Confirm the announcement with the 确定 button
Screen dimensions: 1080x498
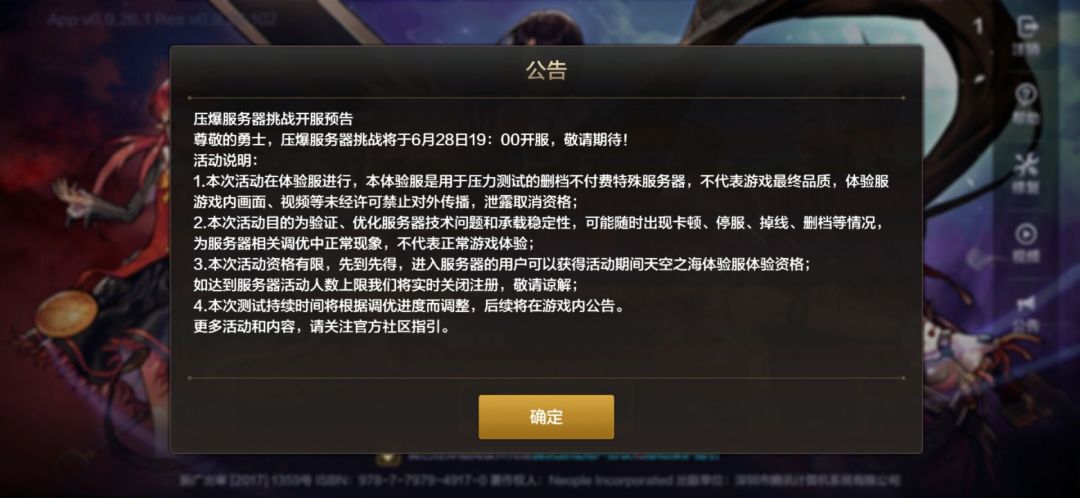(x=546, y=417)
